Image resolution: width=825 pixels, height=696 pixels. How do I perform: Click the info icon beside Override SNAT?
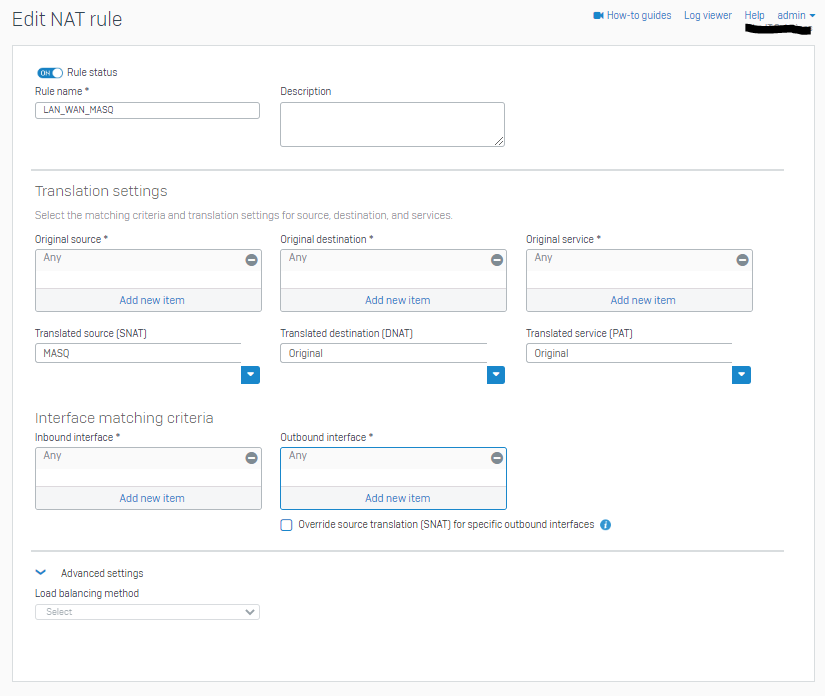(606, 524)
